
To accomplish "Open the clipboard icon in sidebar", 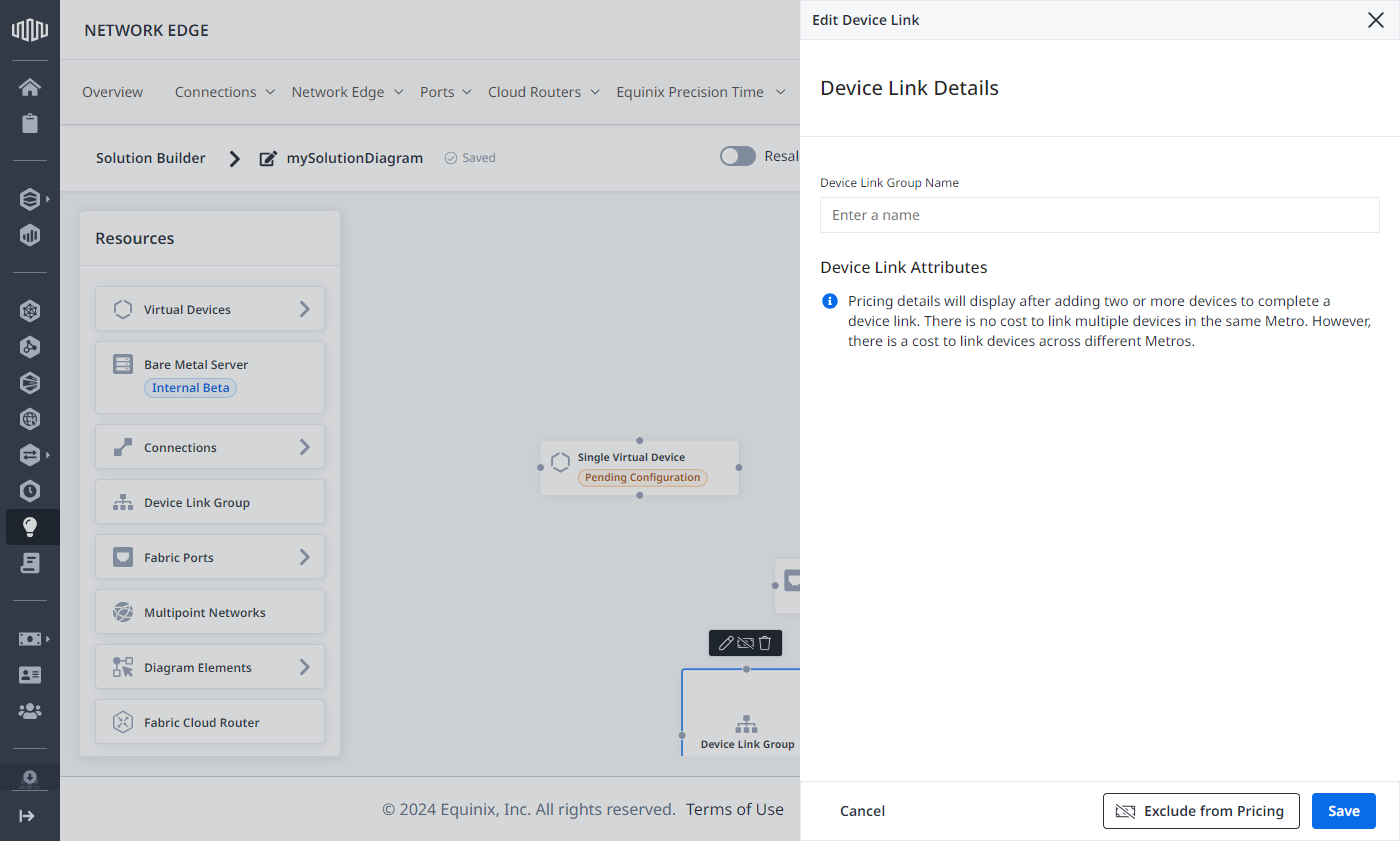I will 30,124.
